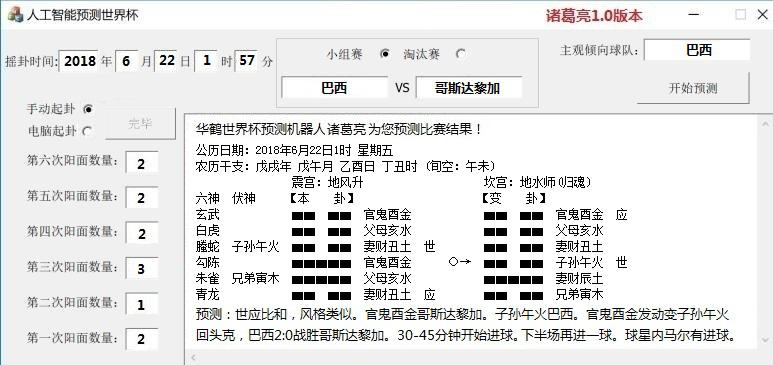Click the 诸葛亮1.0版本 title text
This screenshot has width=773, height=365.
pyautogui.click(x=594, y=15)
